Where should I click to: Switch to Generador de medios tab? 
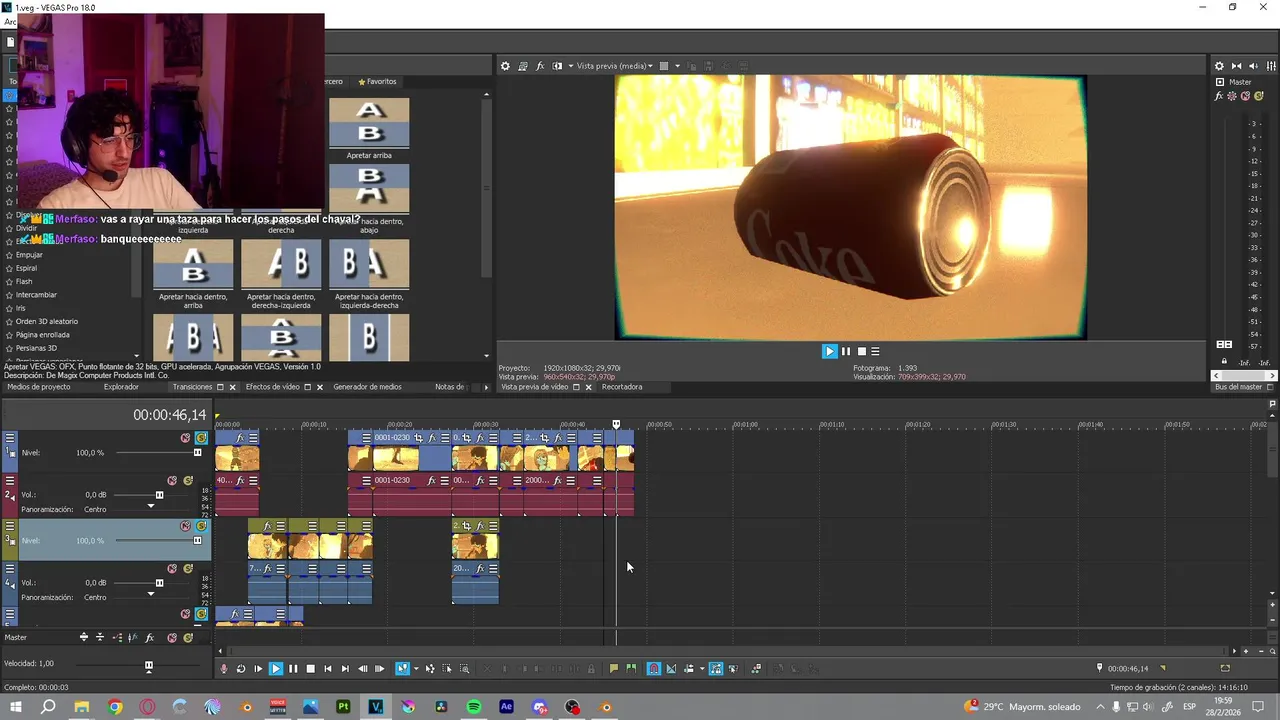[367, 387]
